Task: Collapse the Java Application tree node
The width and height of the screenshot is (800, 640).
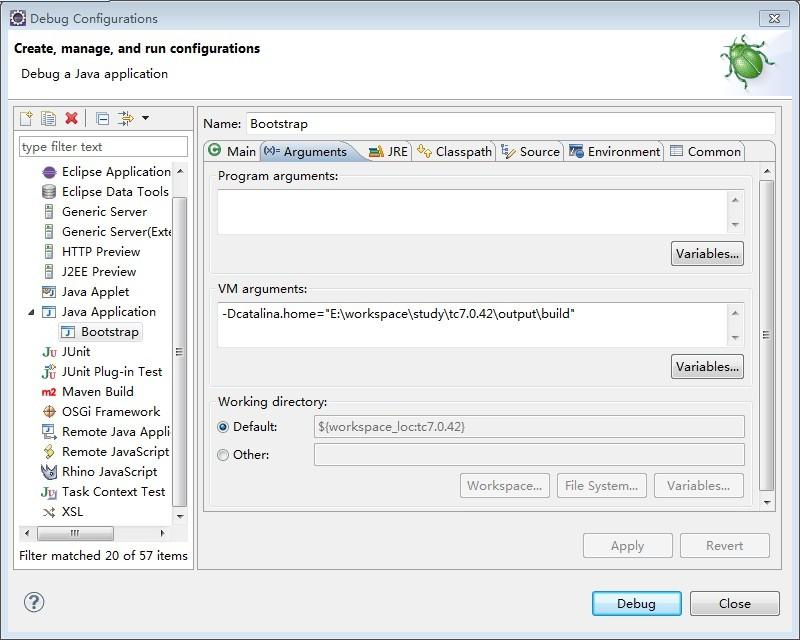Action: [x=31, y=312]
